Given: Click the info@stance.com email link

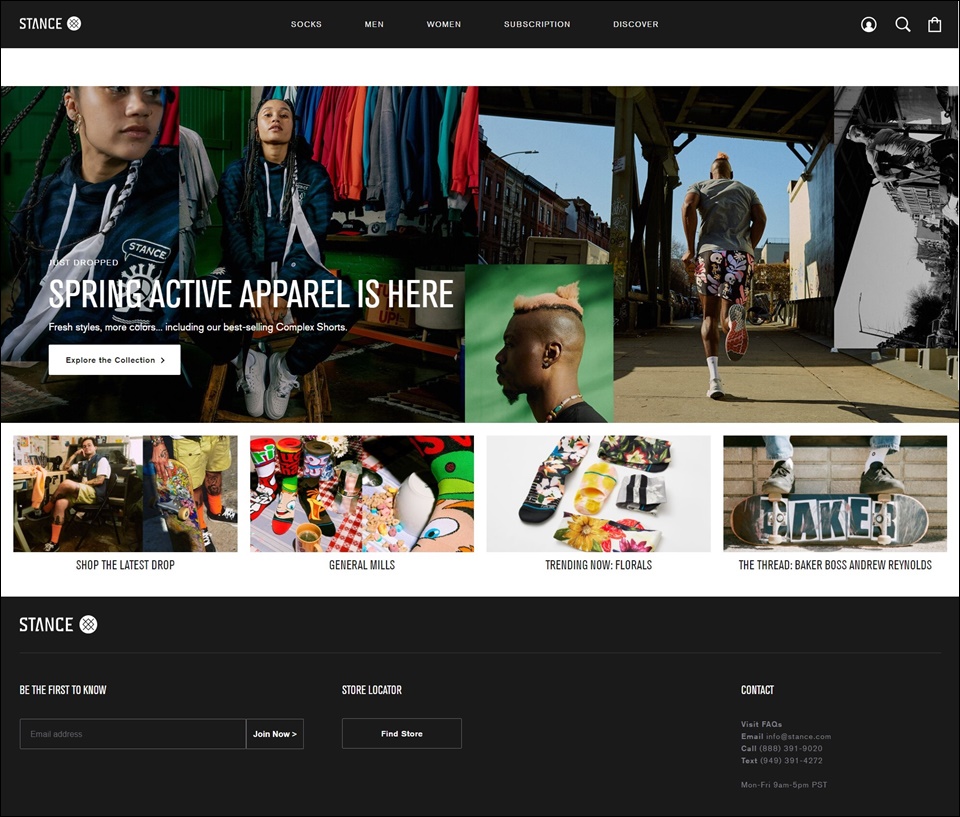Looking at the screenshot, I should coord(798,736).
